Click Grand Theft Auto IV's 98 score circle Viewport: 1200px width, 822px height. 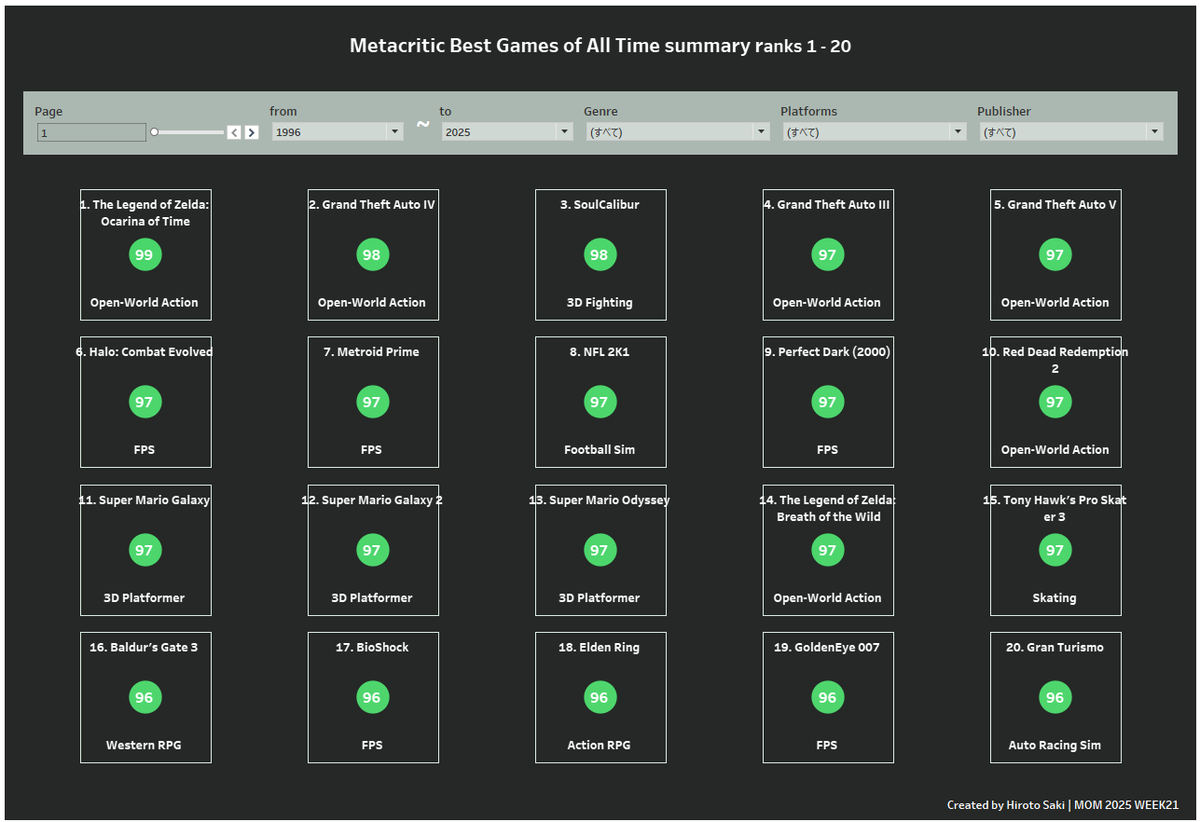(x=373, y=254)
